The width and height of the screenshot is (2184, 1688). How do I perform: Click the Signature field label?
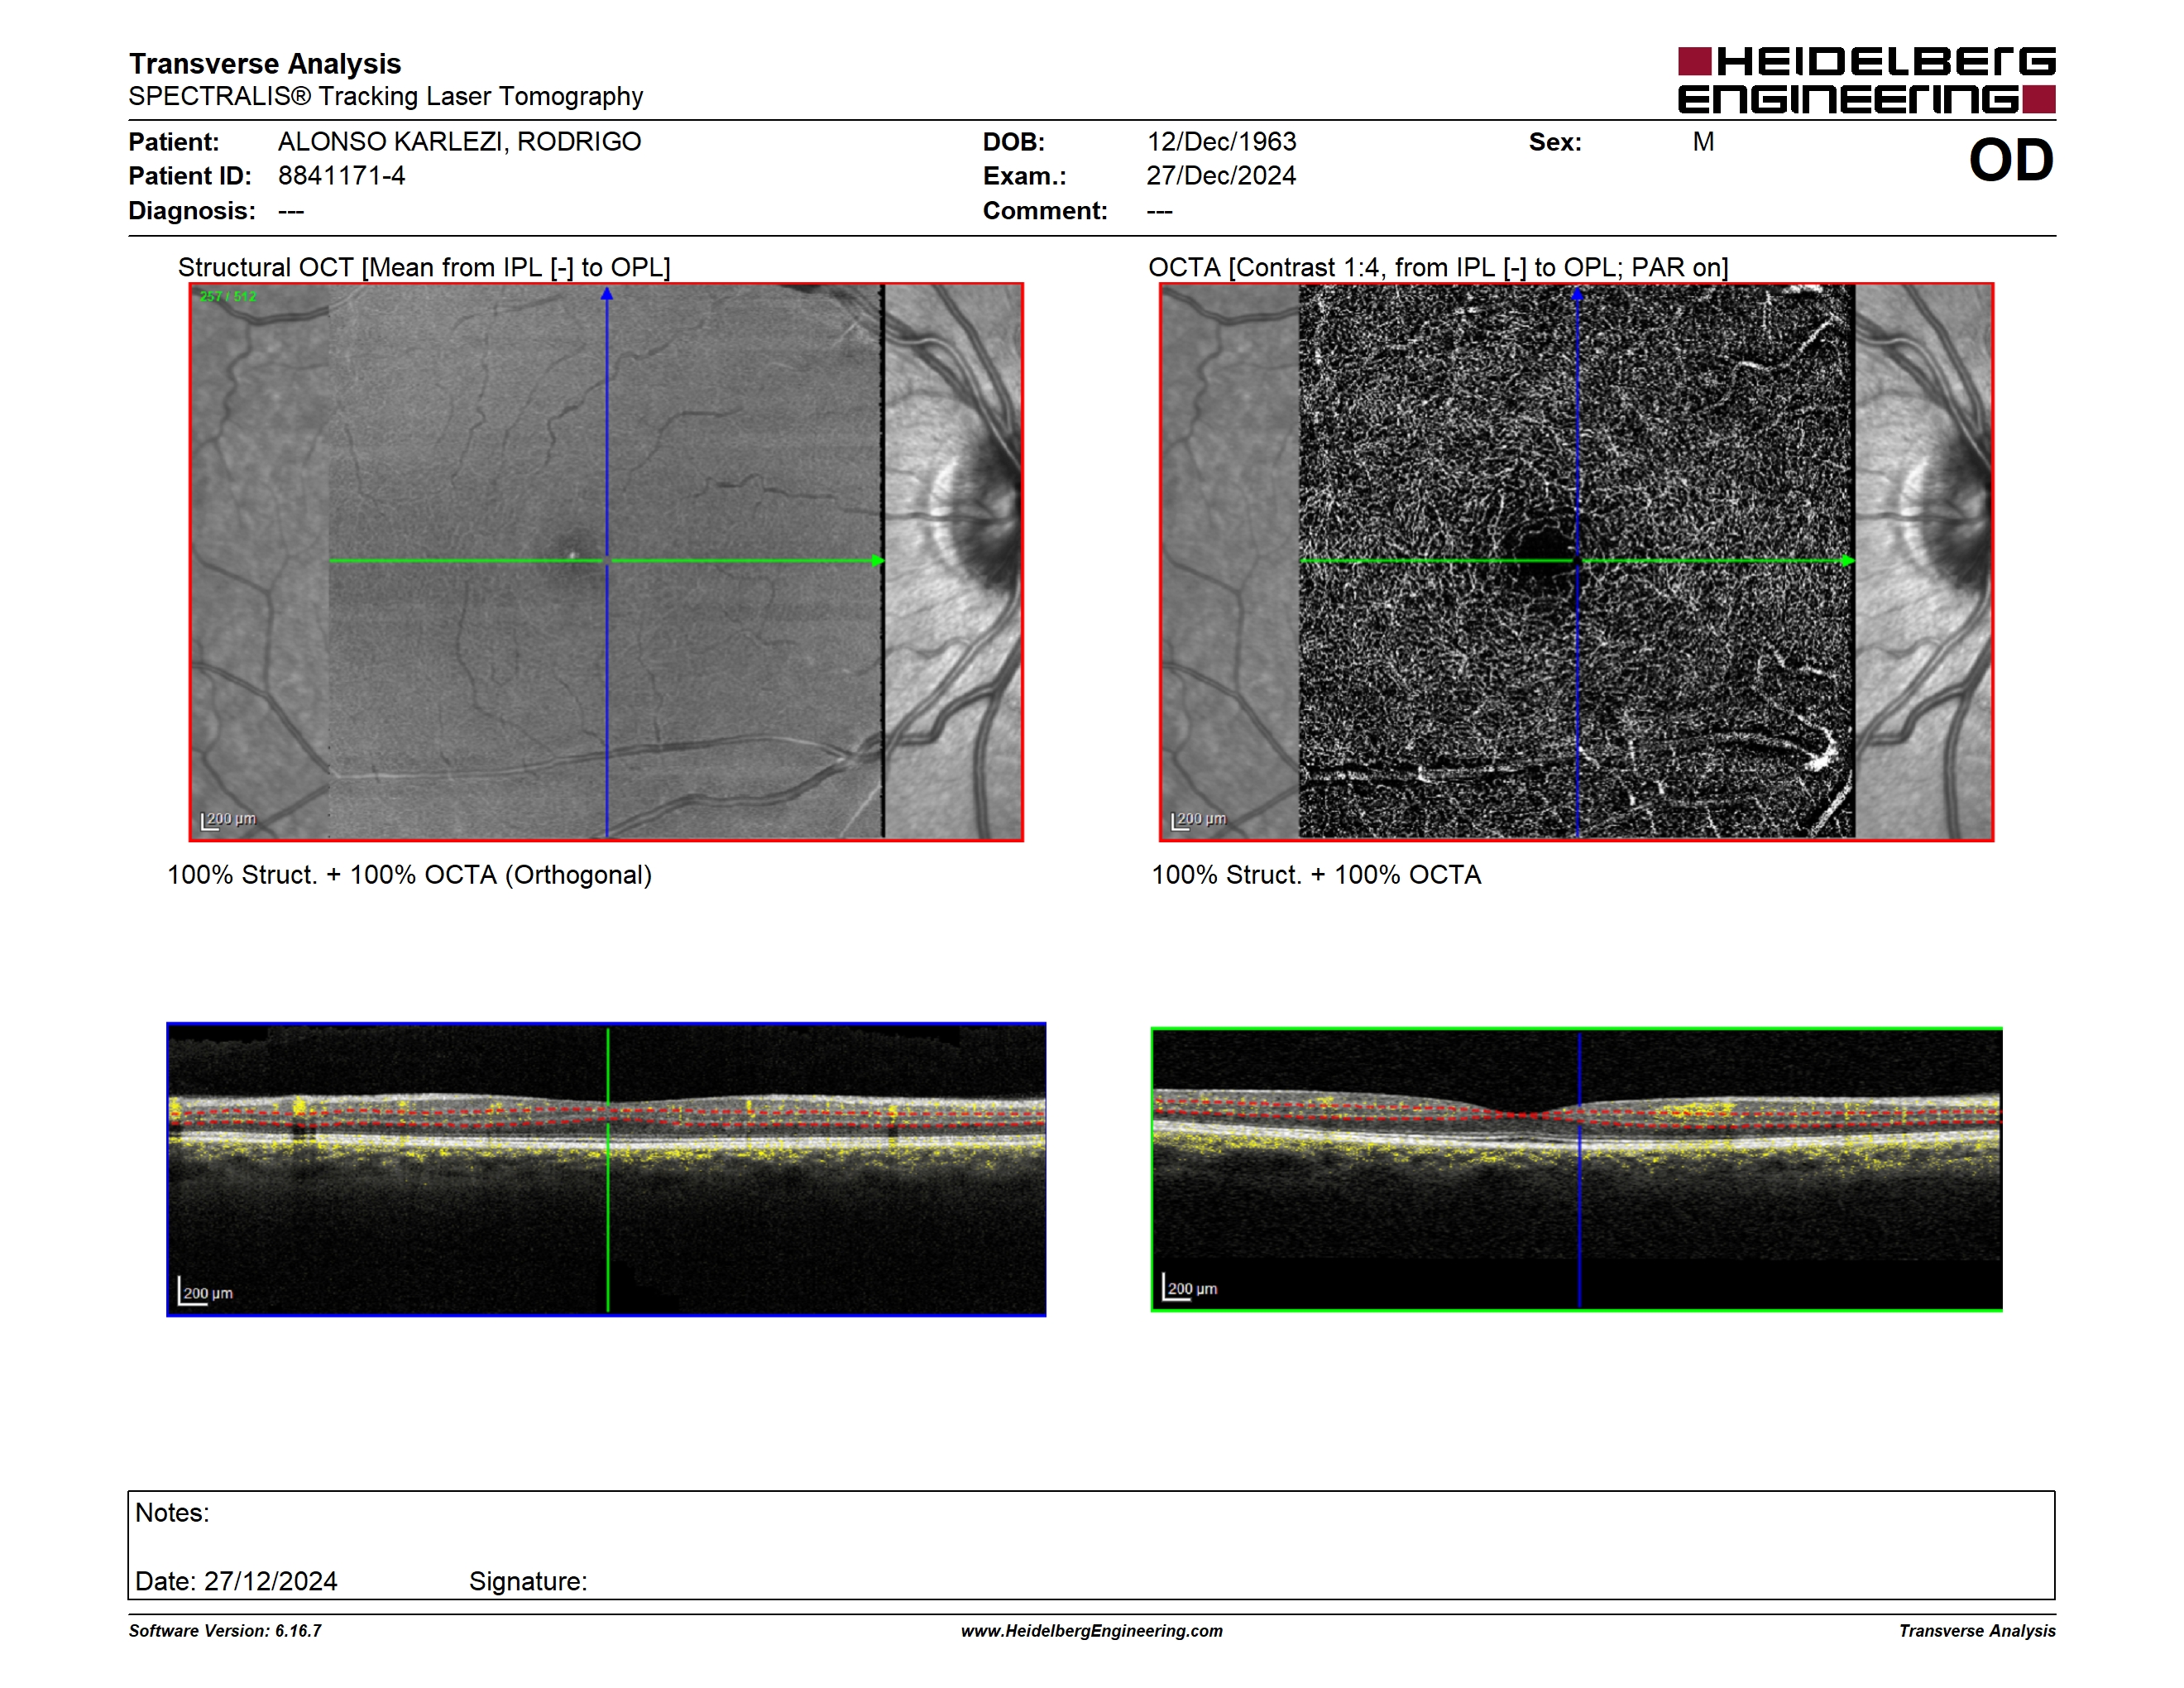pos(528,1581)
